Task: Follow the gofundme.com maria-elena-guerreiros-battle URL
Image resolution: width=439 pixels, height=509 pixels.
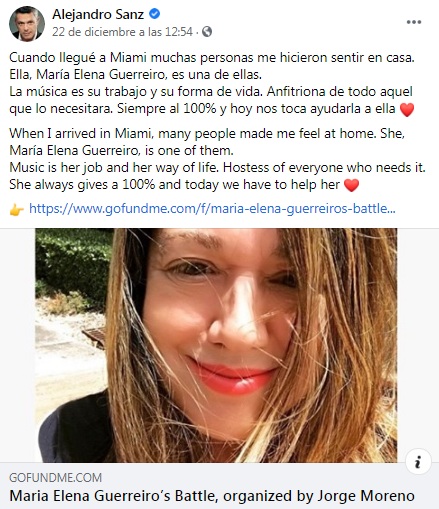Action: (212, 209)
